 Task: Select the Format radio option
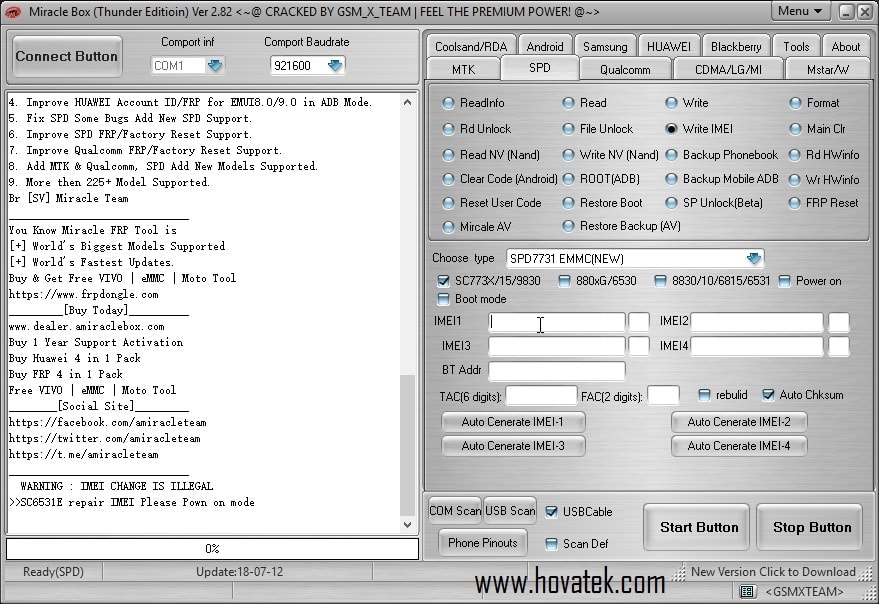pyautogui.click(x=815, y=103)
